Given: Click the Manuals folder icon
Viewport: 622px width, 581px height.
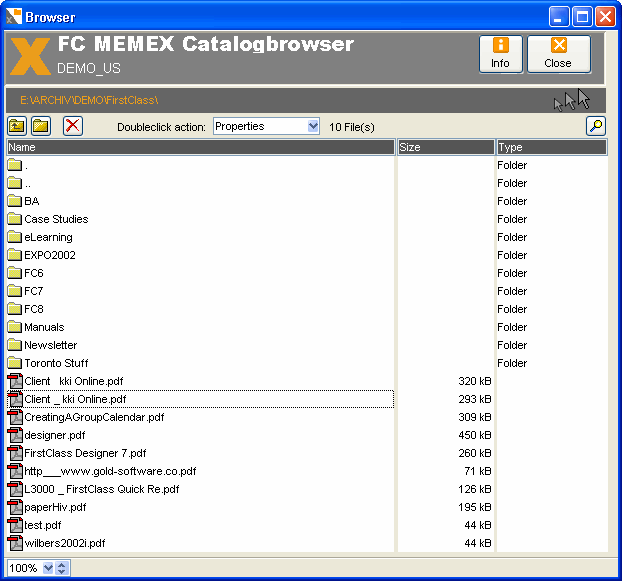Looking at the screenshot, I should click(x=15, y=327).
